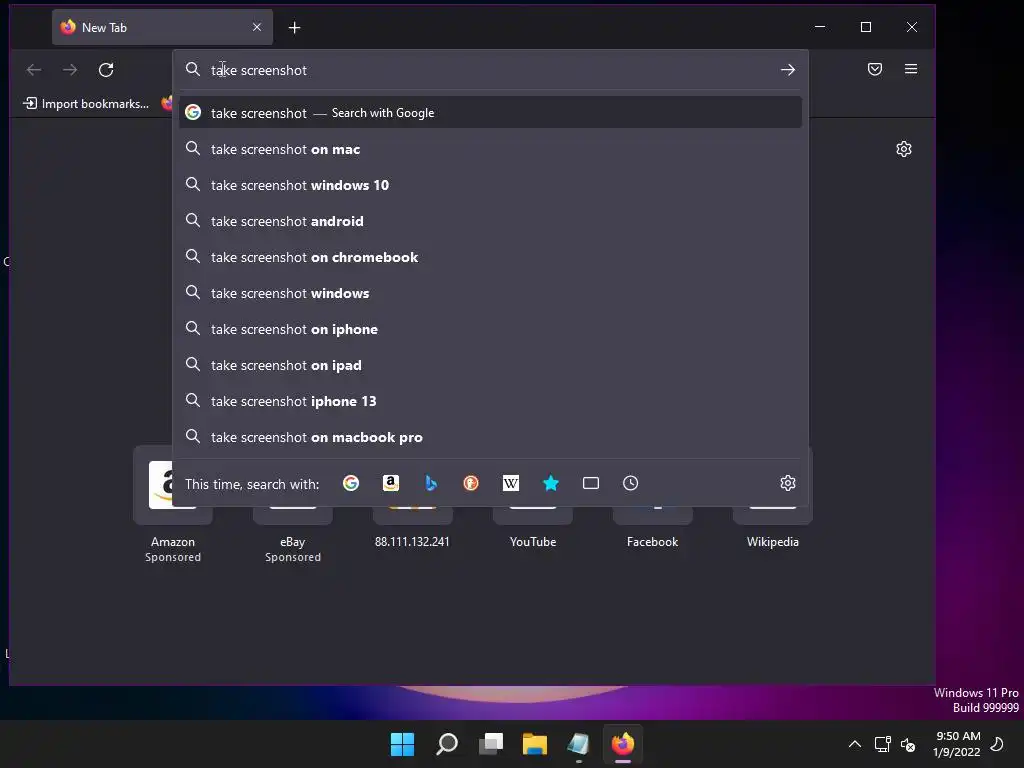Click the Reload page button

point(106,70)
